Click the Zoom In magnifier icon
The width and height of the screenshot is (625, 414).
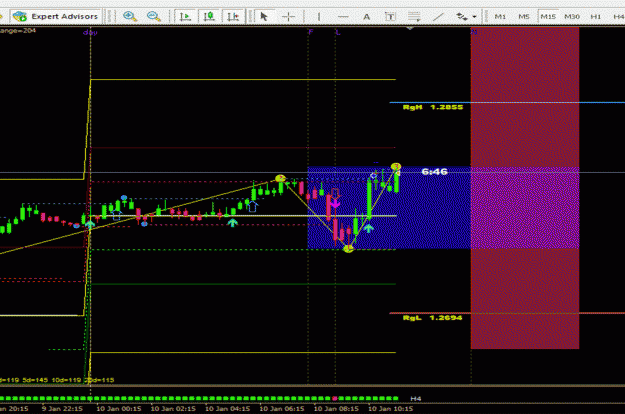pos(130,16)
